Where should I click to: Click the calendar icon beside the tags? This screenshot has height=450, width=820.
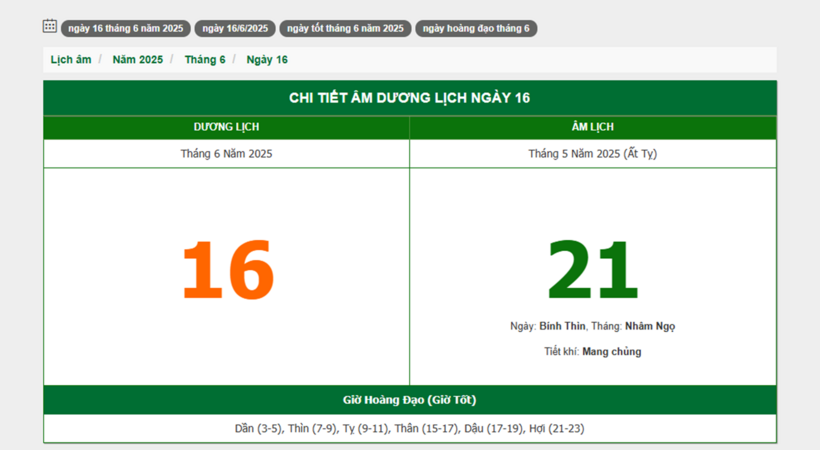[x=50, y=27]
